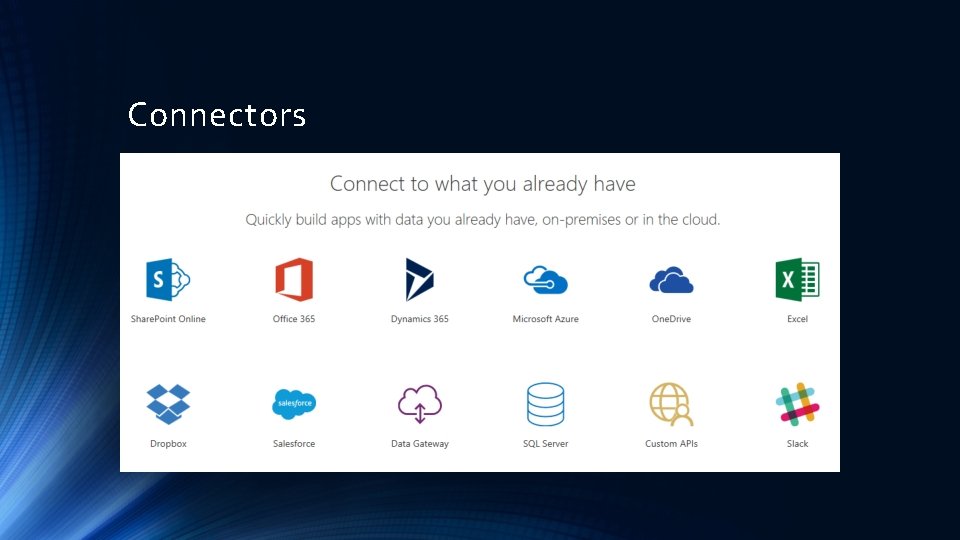Select the OneDrive cloud icon
The image size is (960, 540).
pos(671,280)
